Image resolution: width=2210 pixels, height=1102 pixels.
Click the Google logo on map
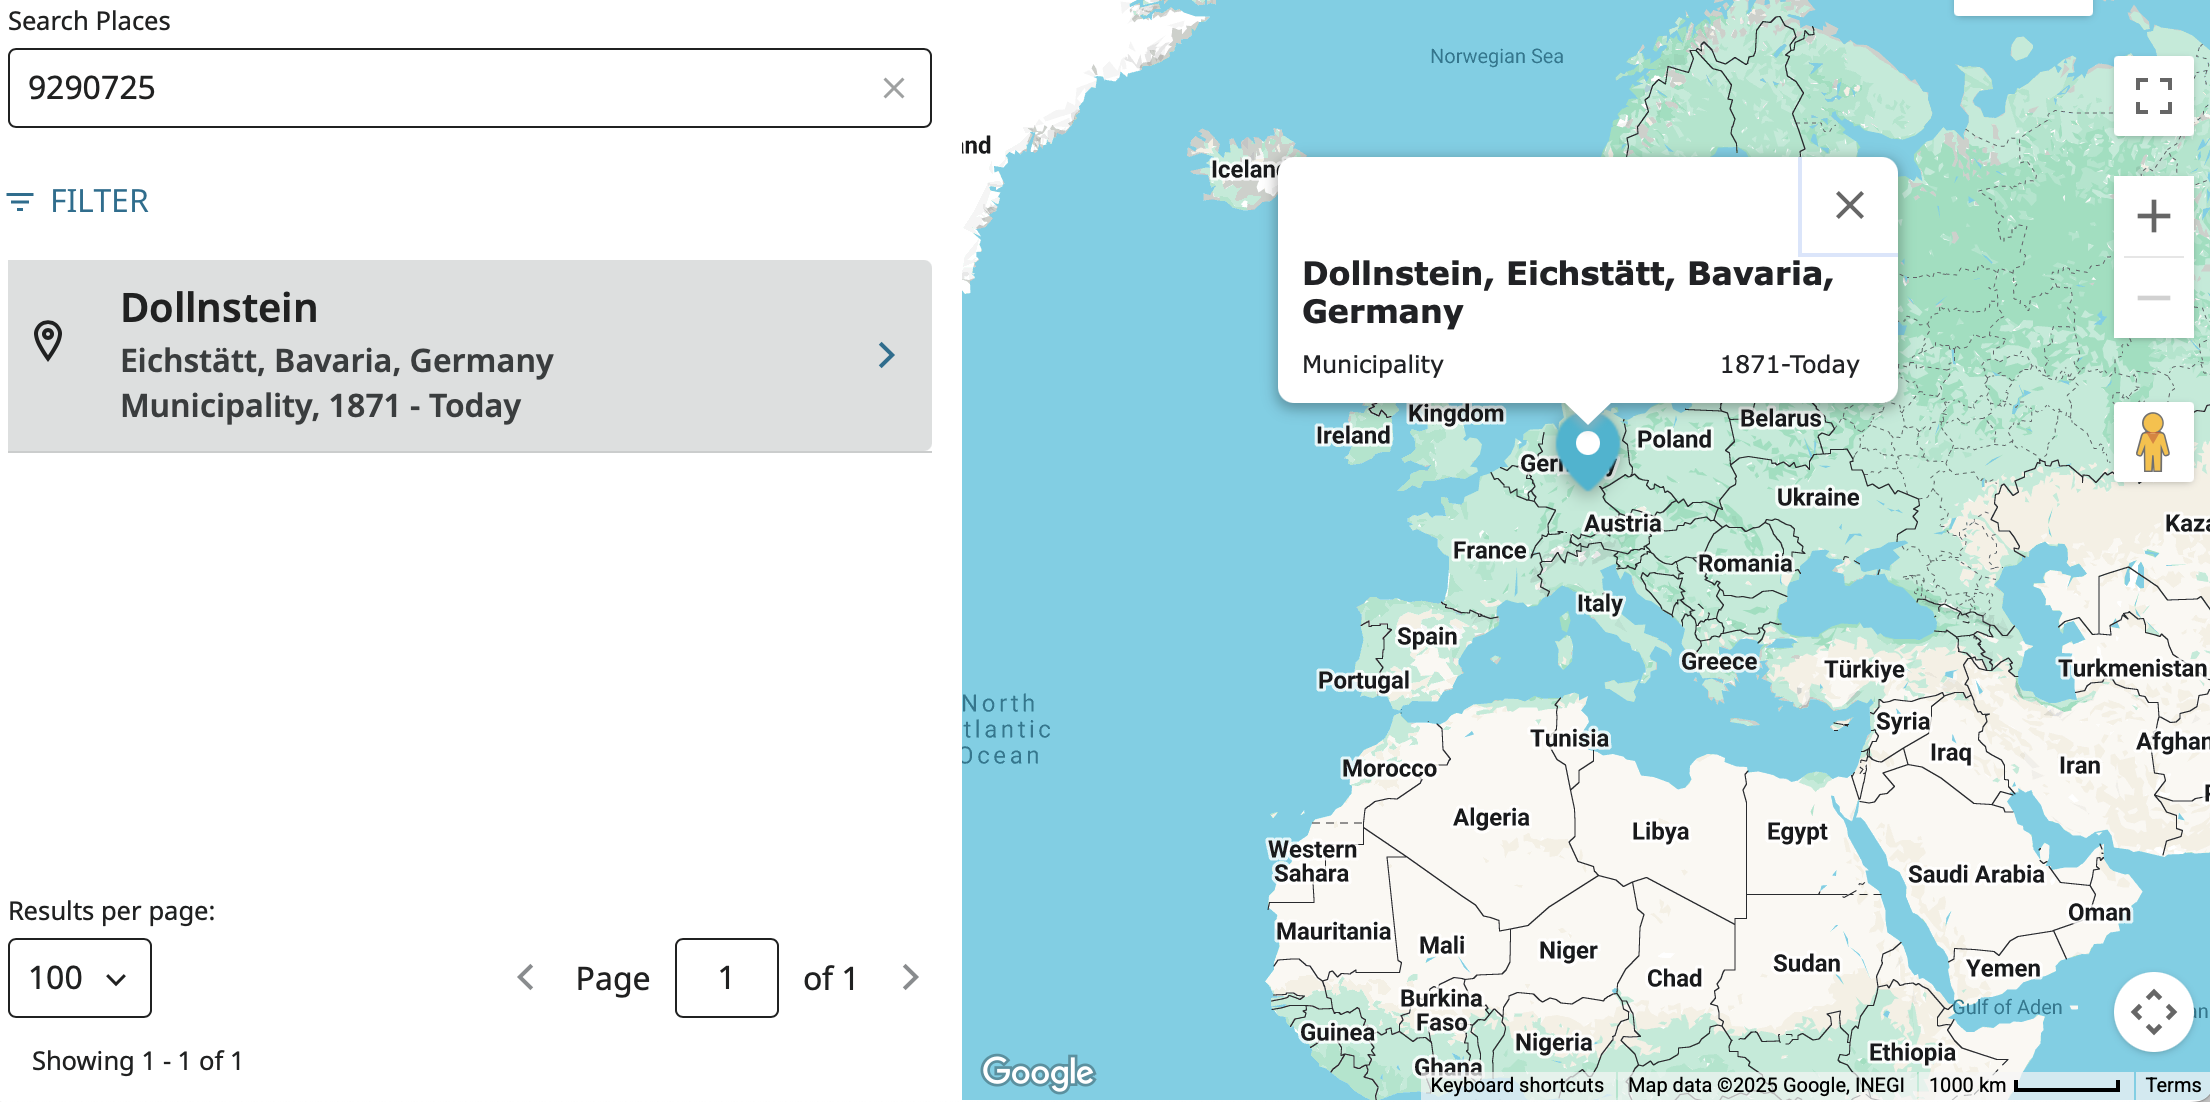click(1037, 1072)
